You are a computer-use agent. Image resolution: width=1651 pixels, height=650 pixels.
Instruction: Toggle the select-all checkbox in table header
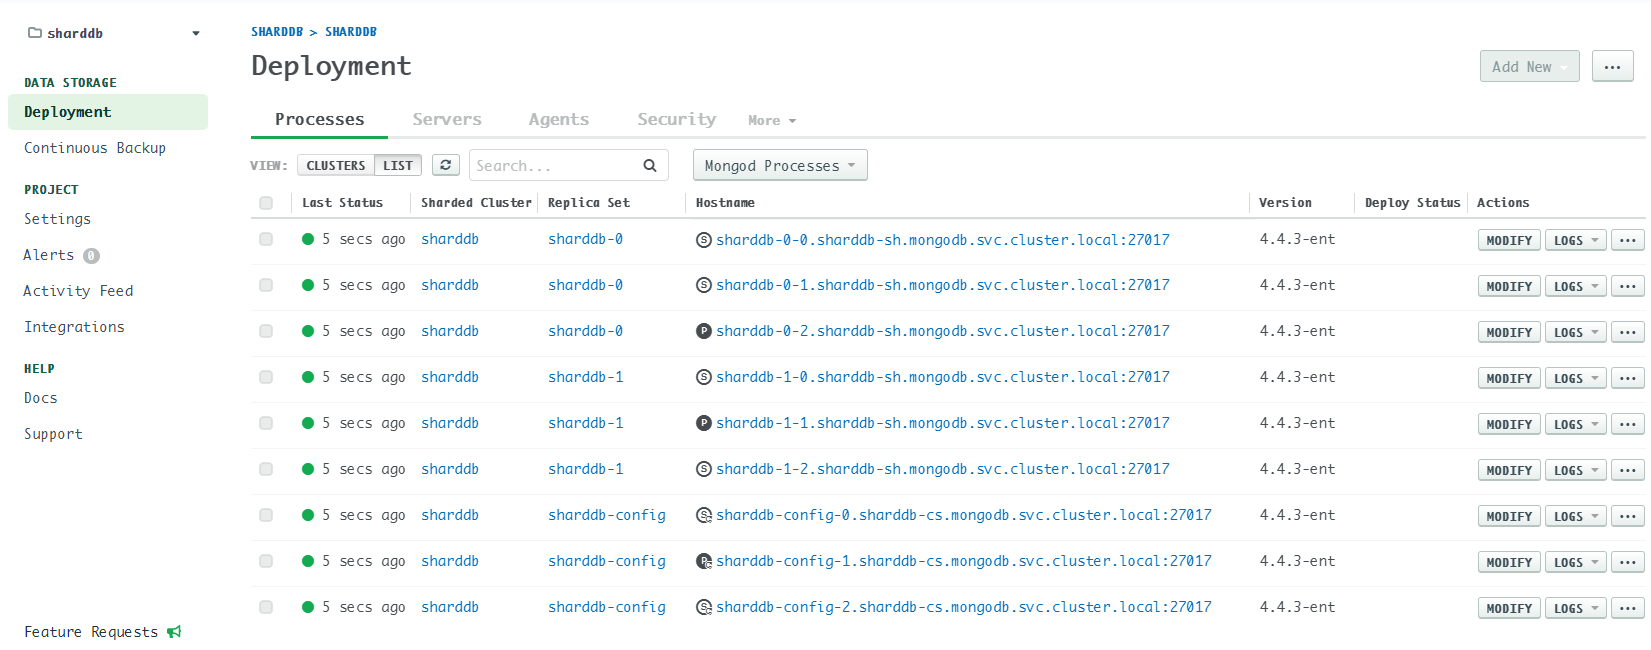point(266,203)
